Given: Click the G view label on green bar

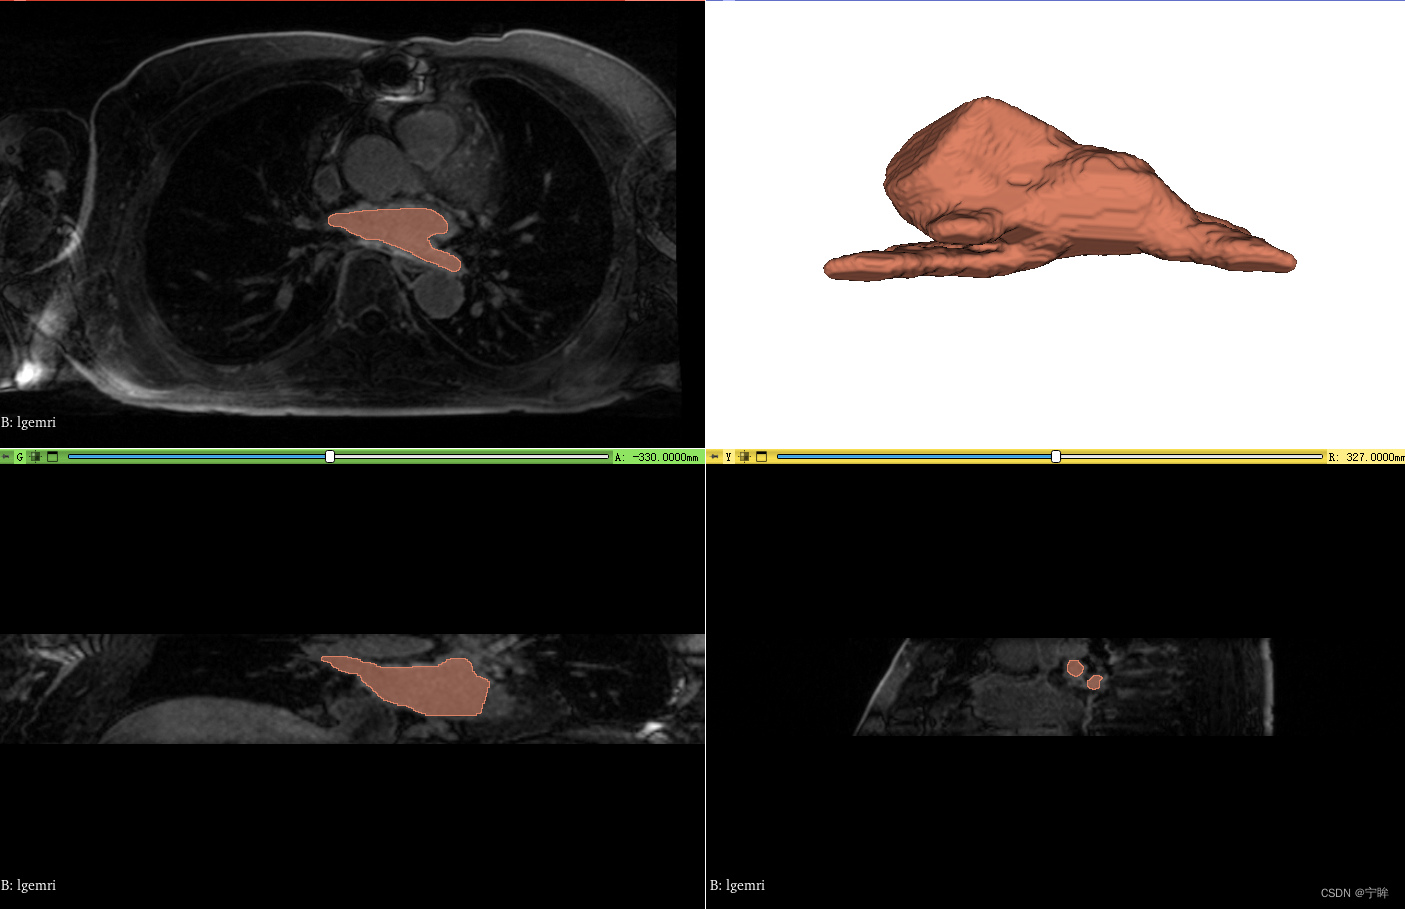Looking at the screenshot, I should coord(19,457).
